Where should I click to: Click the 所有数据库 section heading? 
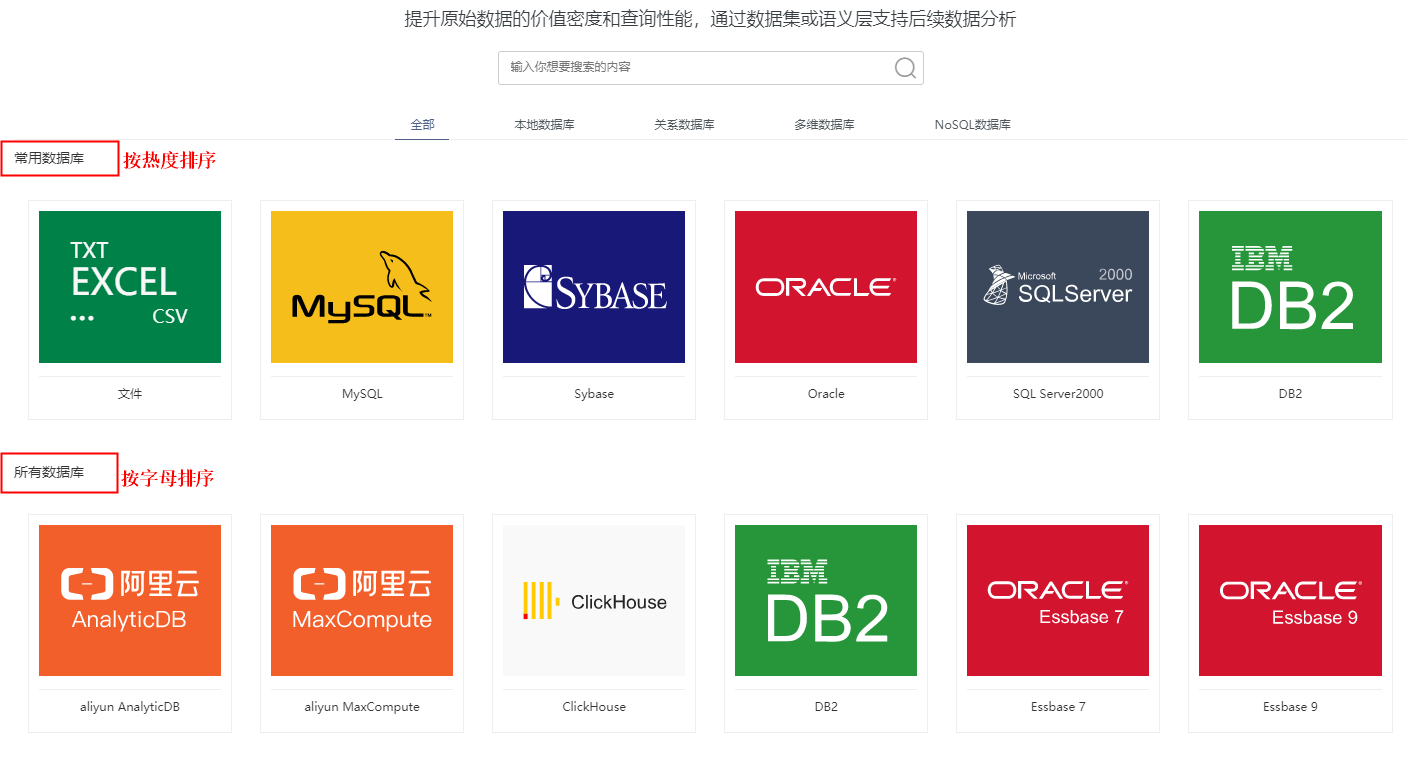49,472
